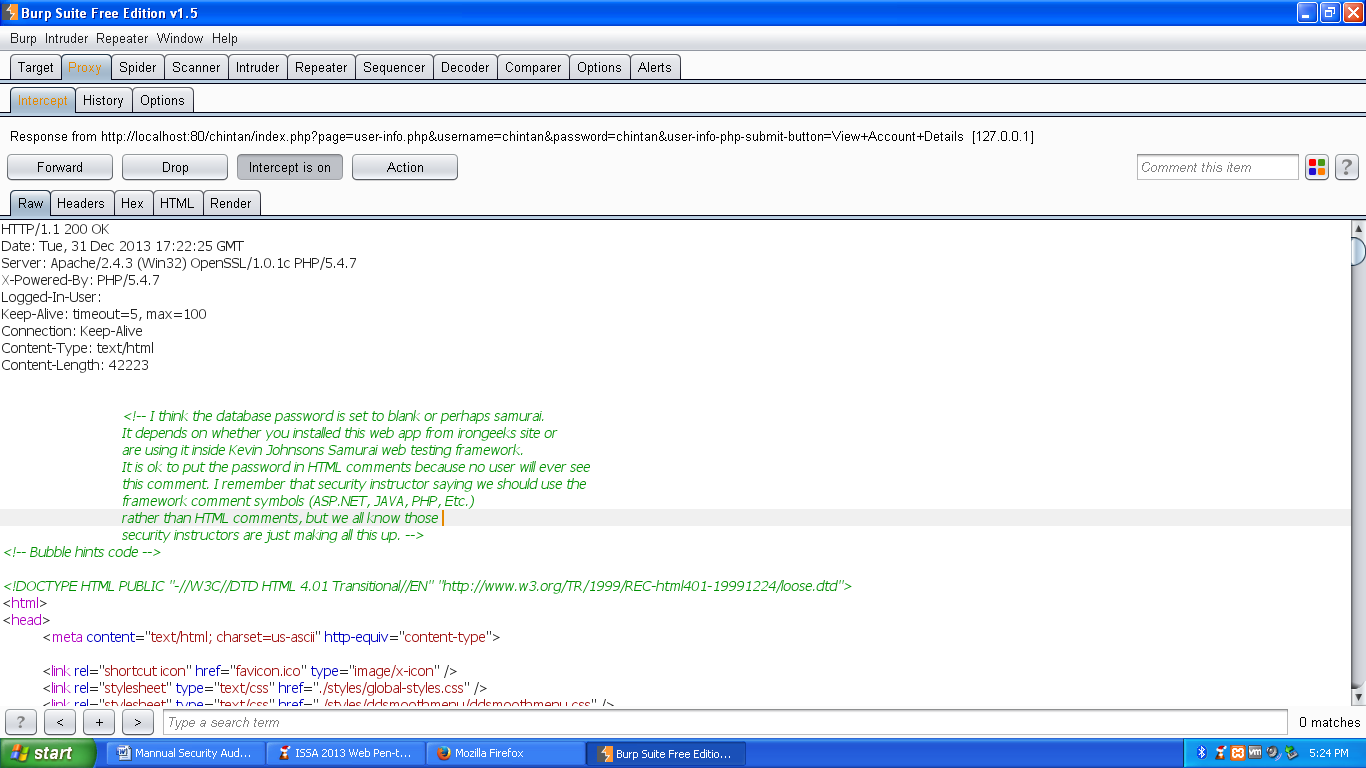Click the scrollbar up arrow
Viewport: 1366px width, 768px height.
[1358, 228]
